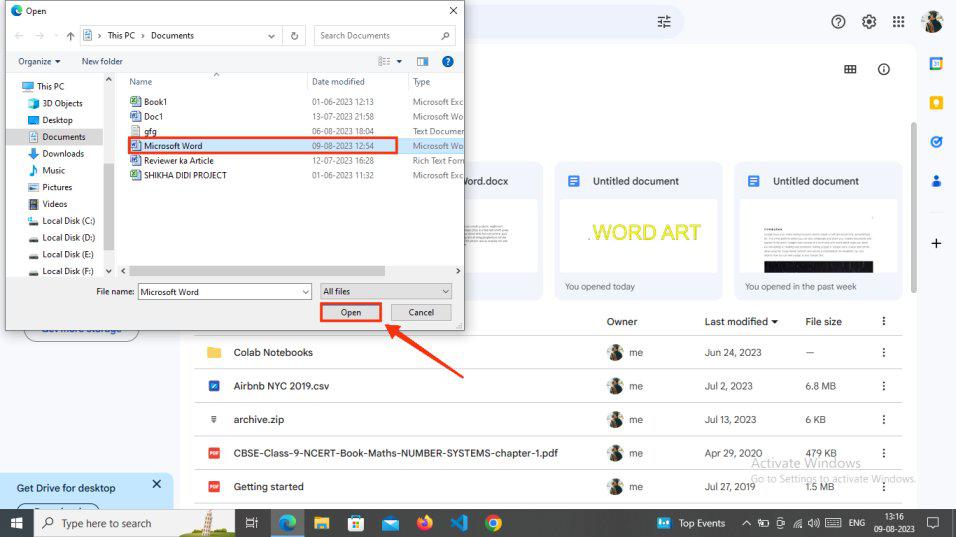Viewport: 956px width, 537px height.
Task: Click the Windows Start button
Action: [x=16, y=523]
